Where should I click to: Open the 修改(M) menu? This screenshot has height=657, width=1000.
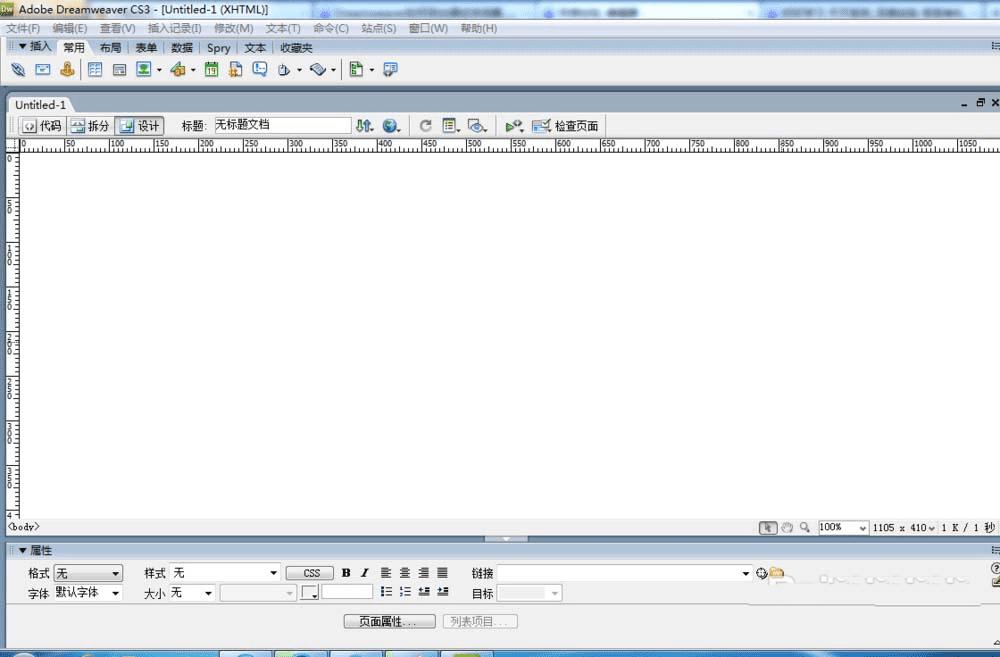click(x=233, y=28)
